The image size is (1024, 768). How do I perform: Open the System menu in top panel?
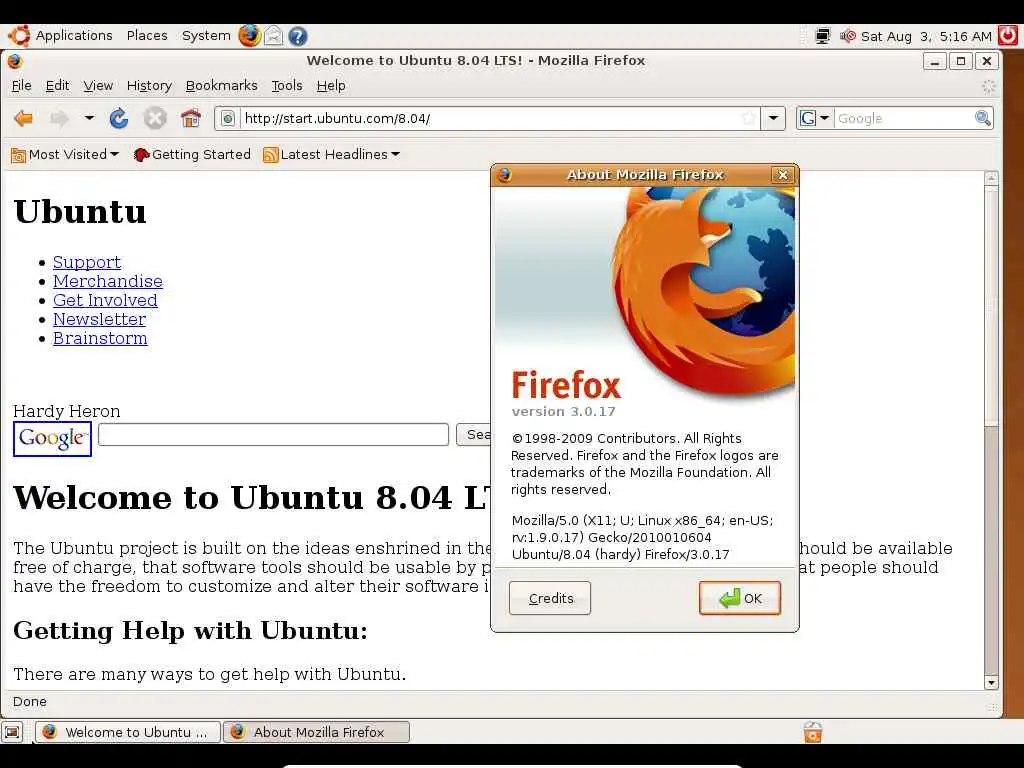206,35
